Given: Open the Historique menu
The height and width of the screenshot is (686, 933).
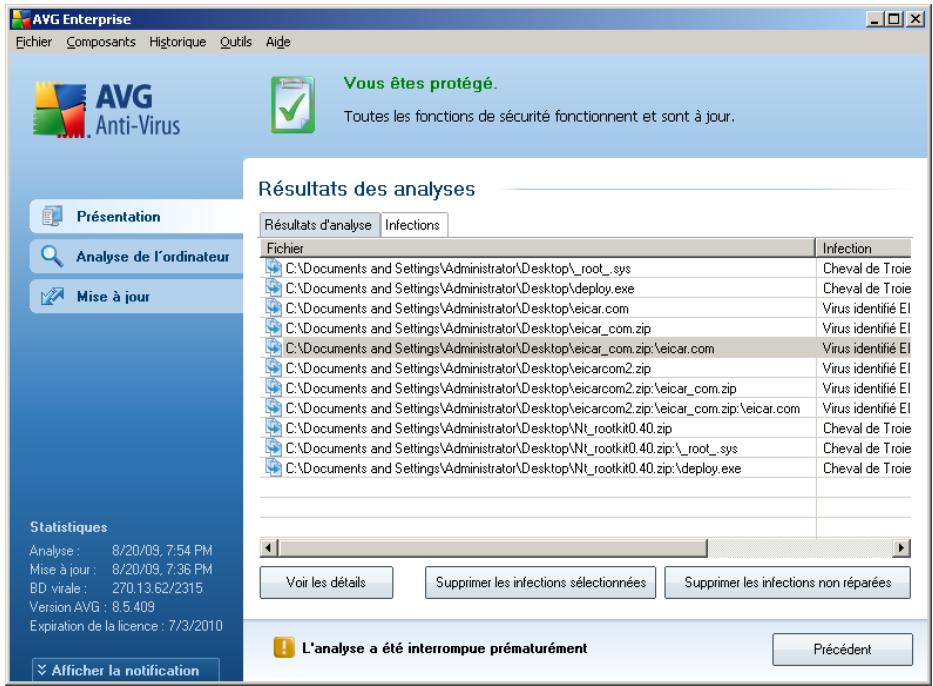Looking at the screenshot, I should 177,42.
